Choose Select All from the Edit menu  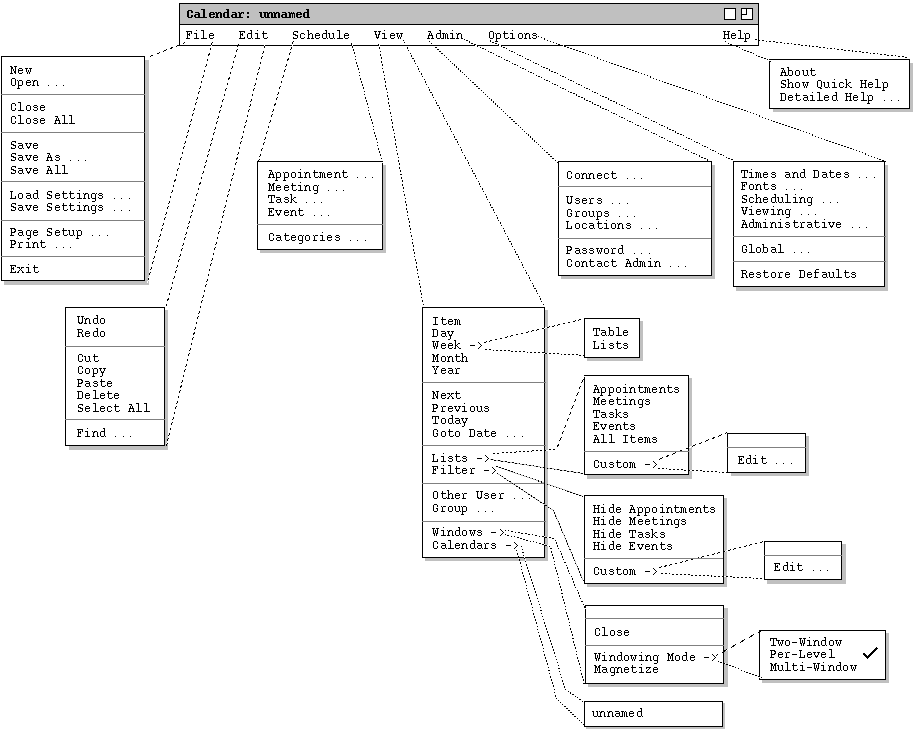click(113, 408)
